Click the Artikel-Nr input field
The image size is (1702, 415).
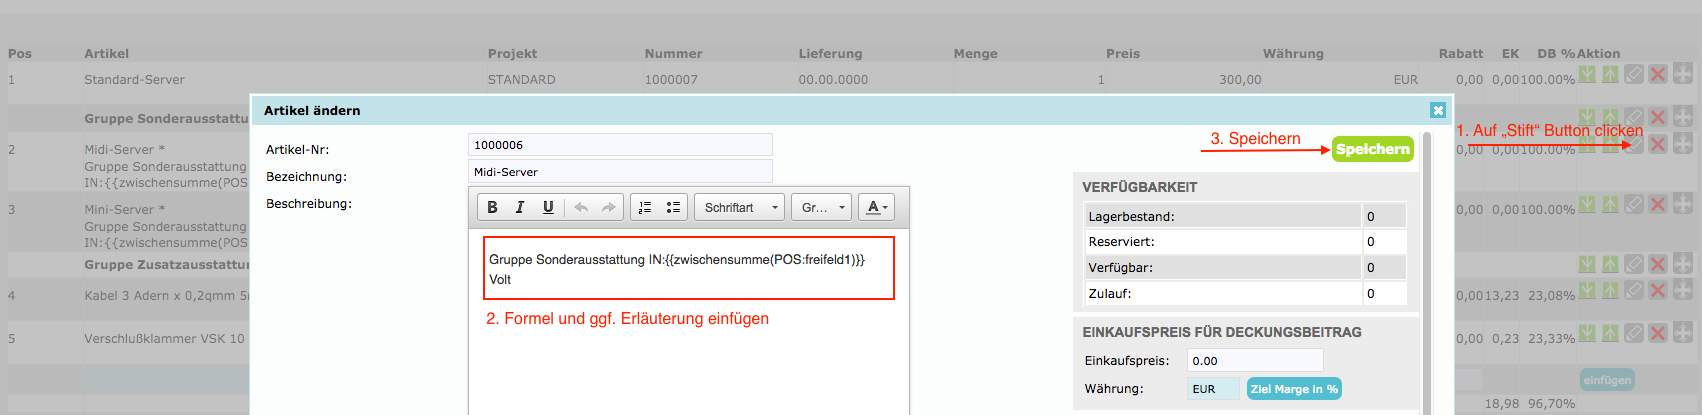[x=620, y=145]
